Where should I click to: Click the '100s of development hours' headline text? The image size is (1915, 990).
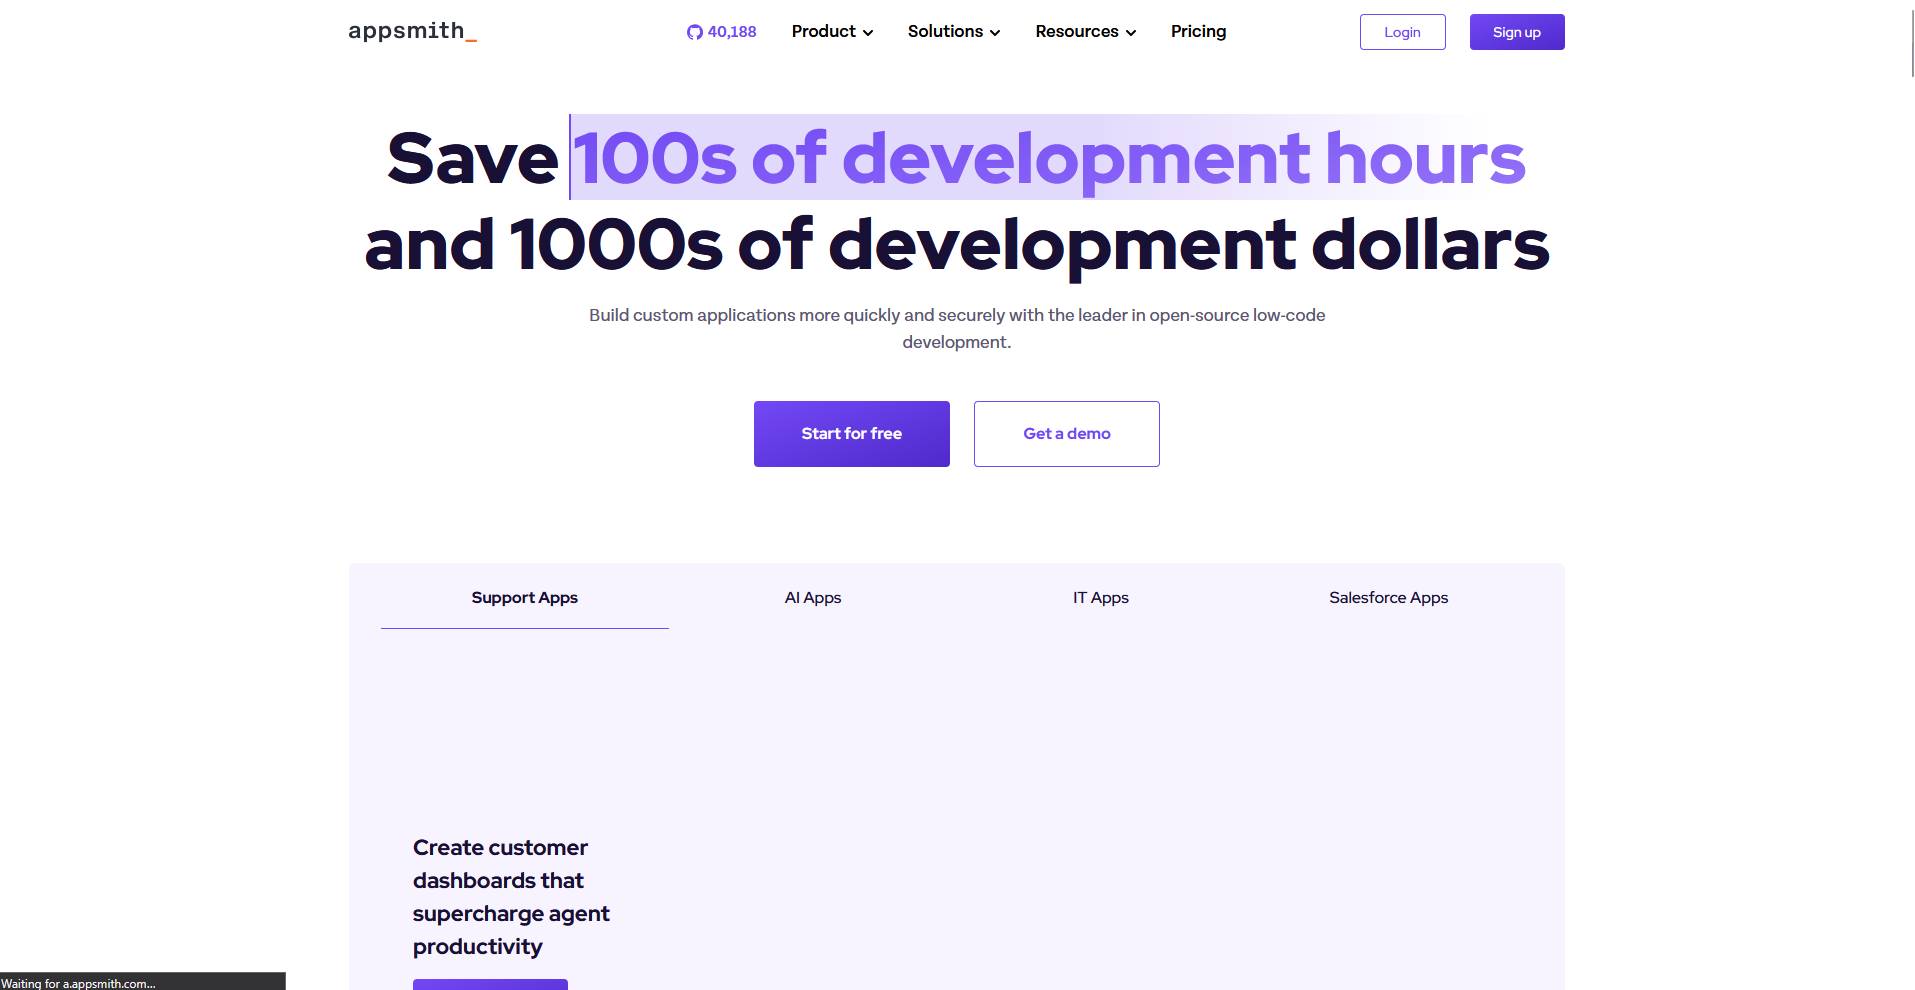coord(1049,158)
